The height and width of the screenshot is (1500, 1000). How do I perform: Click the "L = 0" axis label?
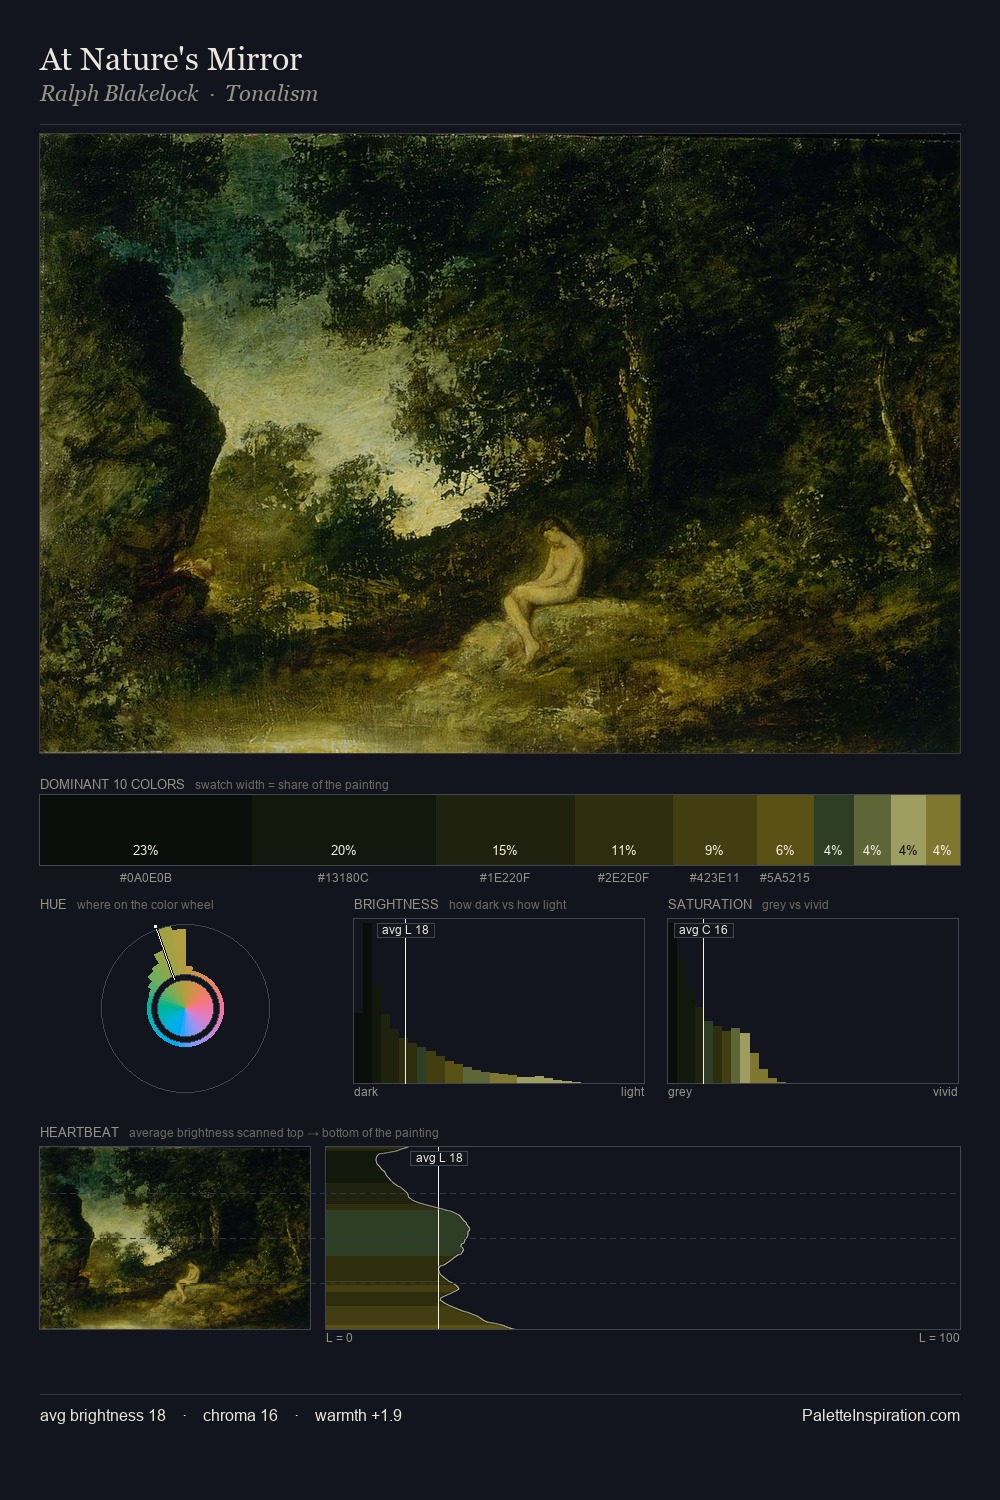[339, 1338]
